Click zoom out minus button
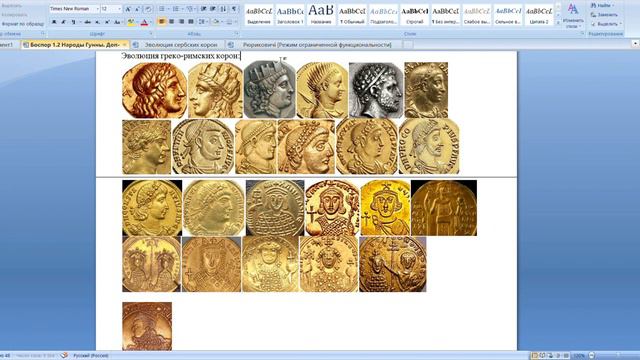Screen dimensions: 640x360 coord(591,356)
